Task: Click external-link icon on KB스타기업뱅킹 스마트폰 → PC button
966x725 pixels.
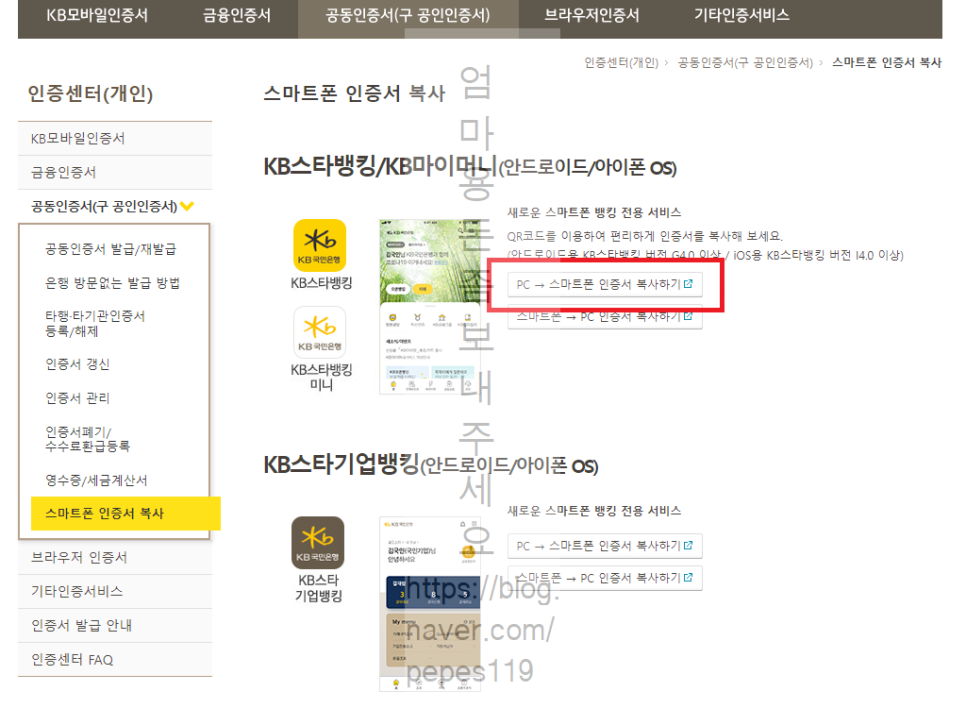Action: tap(688, 577)
